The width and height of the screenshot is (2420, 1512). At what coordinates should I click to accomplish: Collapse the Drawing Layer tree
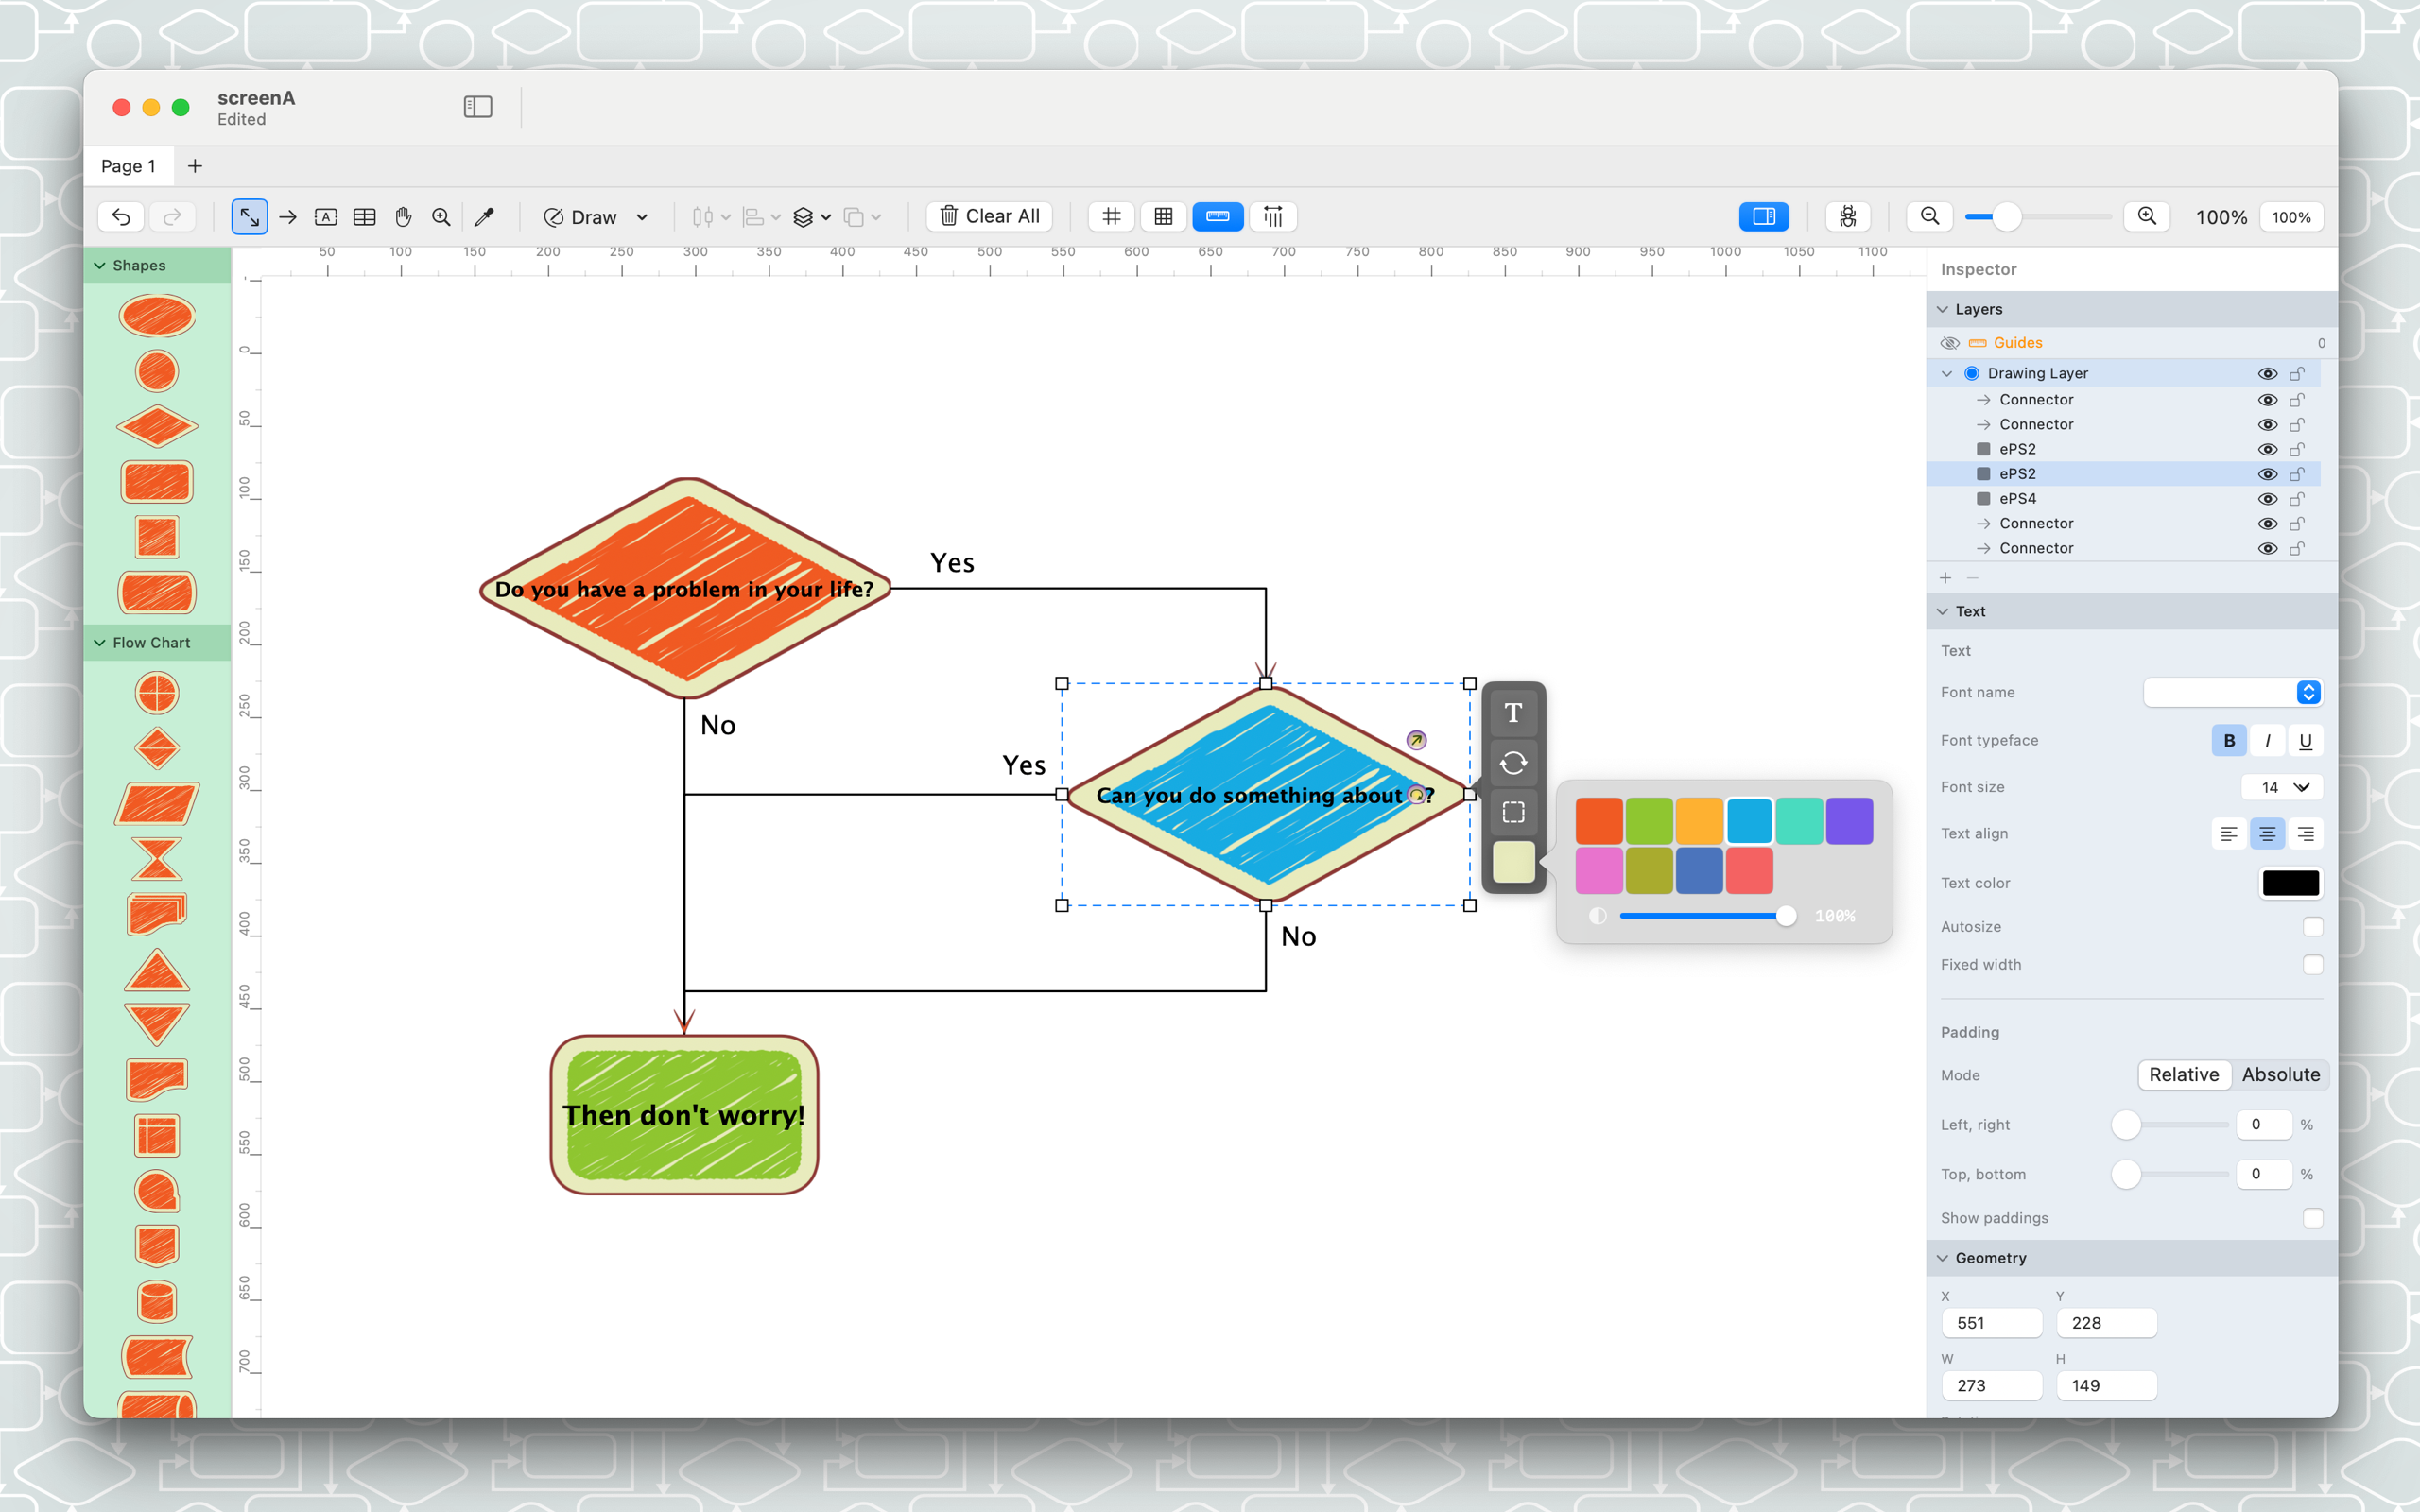1946,373
